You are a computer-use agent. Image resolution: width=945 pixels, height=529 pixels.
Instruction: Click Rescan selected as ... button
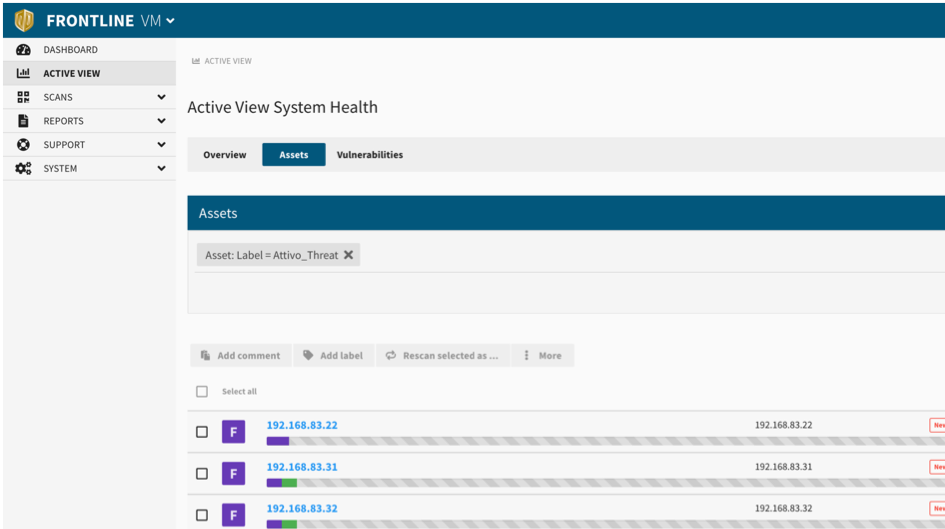[443, 355]
